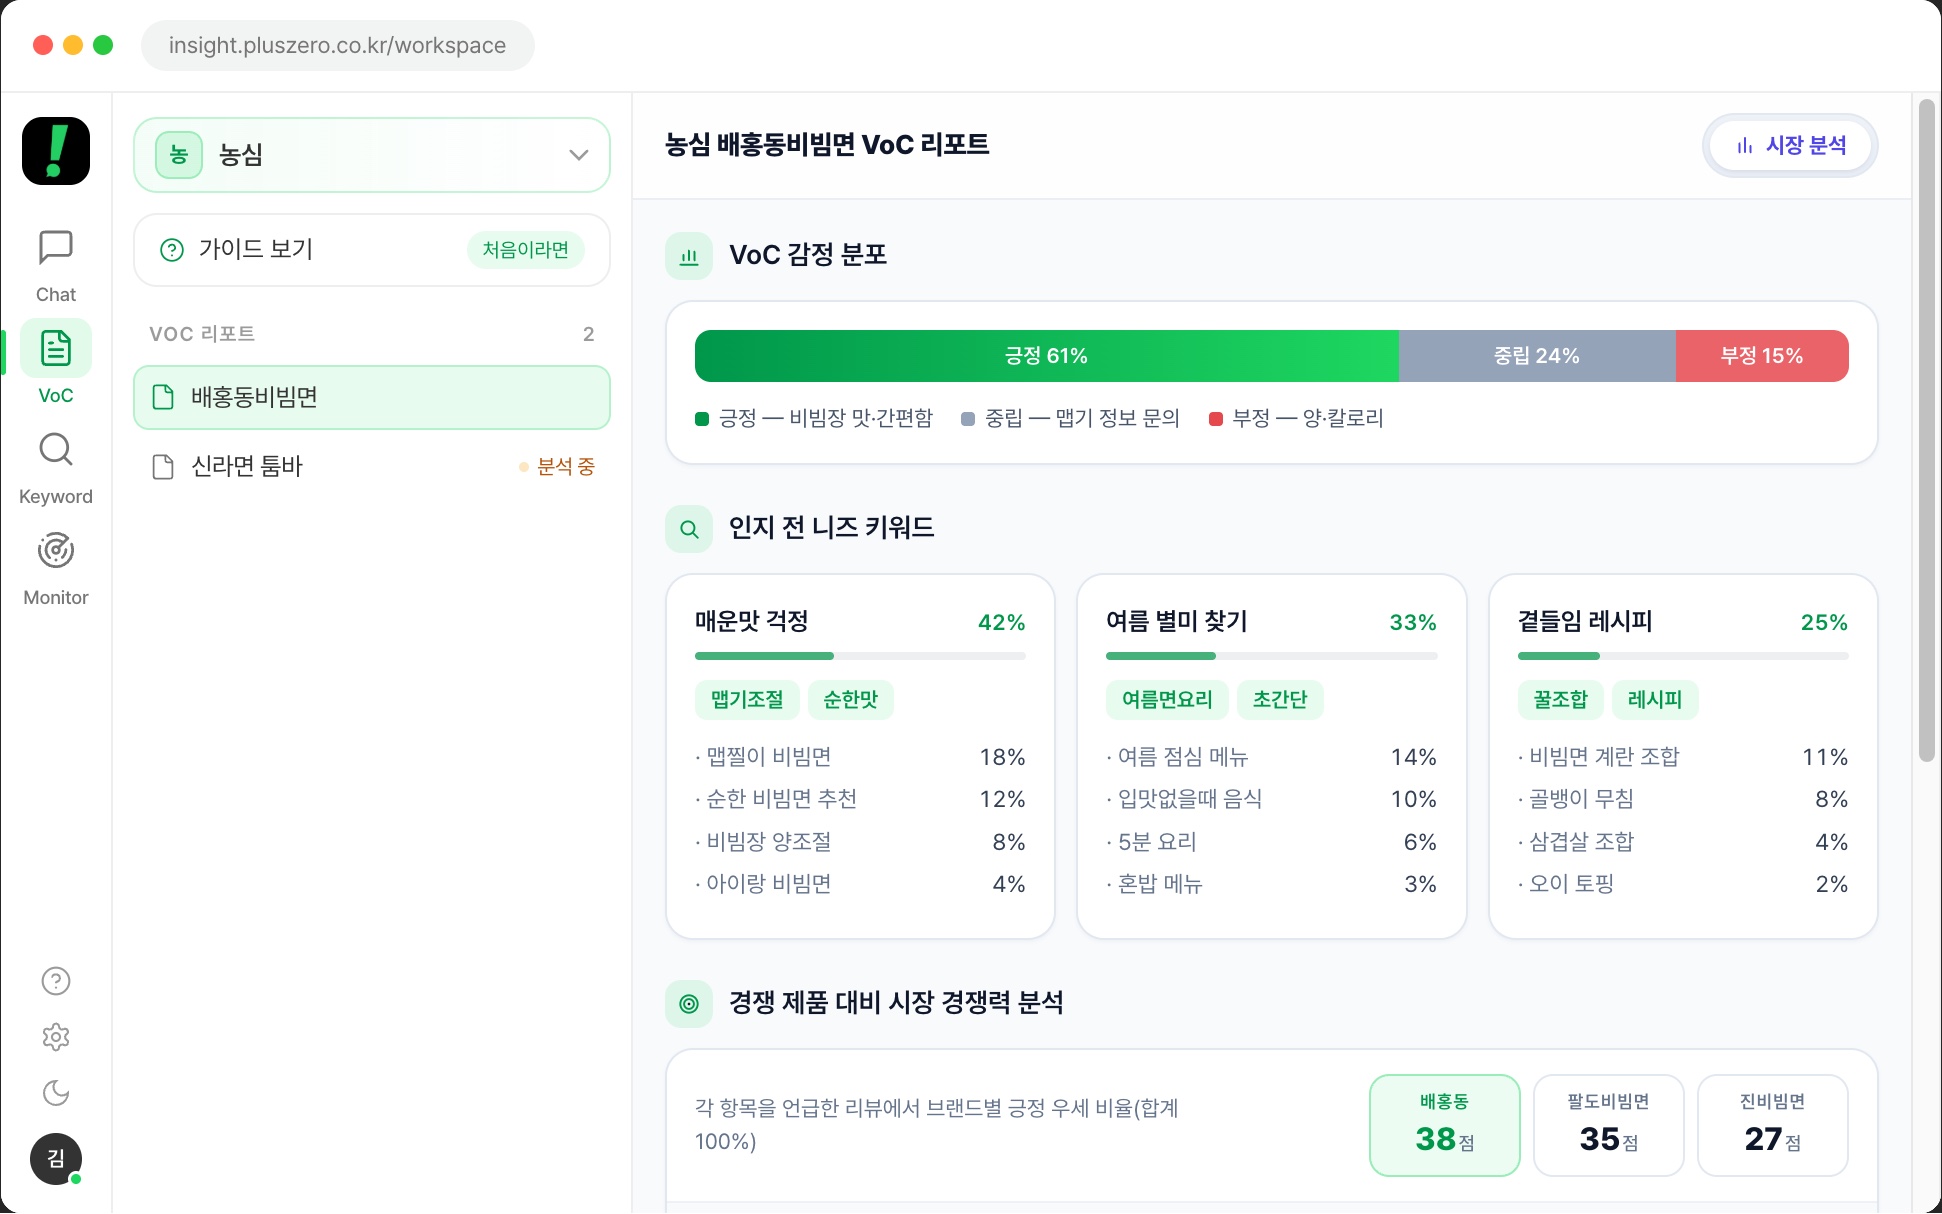Click the 여름 별미 찾기 33% progress bar

coord(1272,656)
